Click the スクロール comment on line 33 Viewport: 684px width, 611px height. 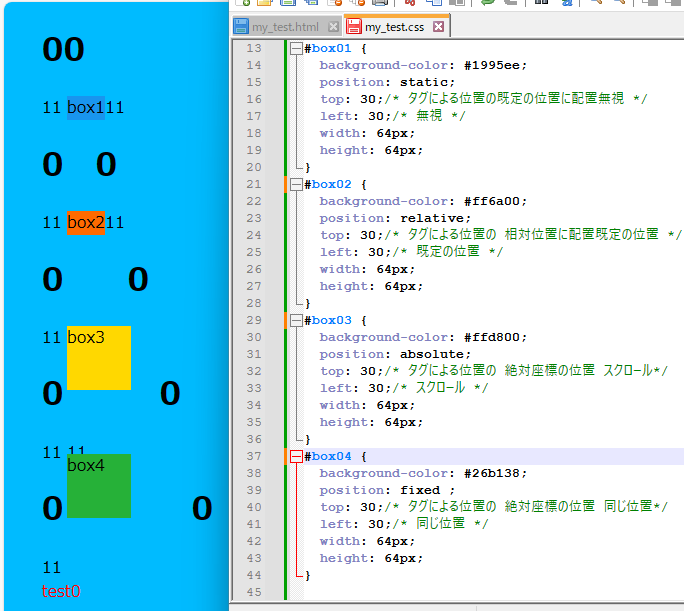click(x=441, y=388)
